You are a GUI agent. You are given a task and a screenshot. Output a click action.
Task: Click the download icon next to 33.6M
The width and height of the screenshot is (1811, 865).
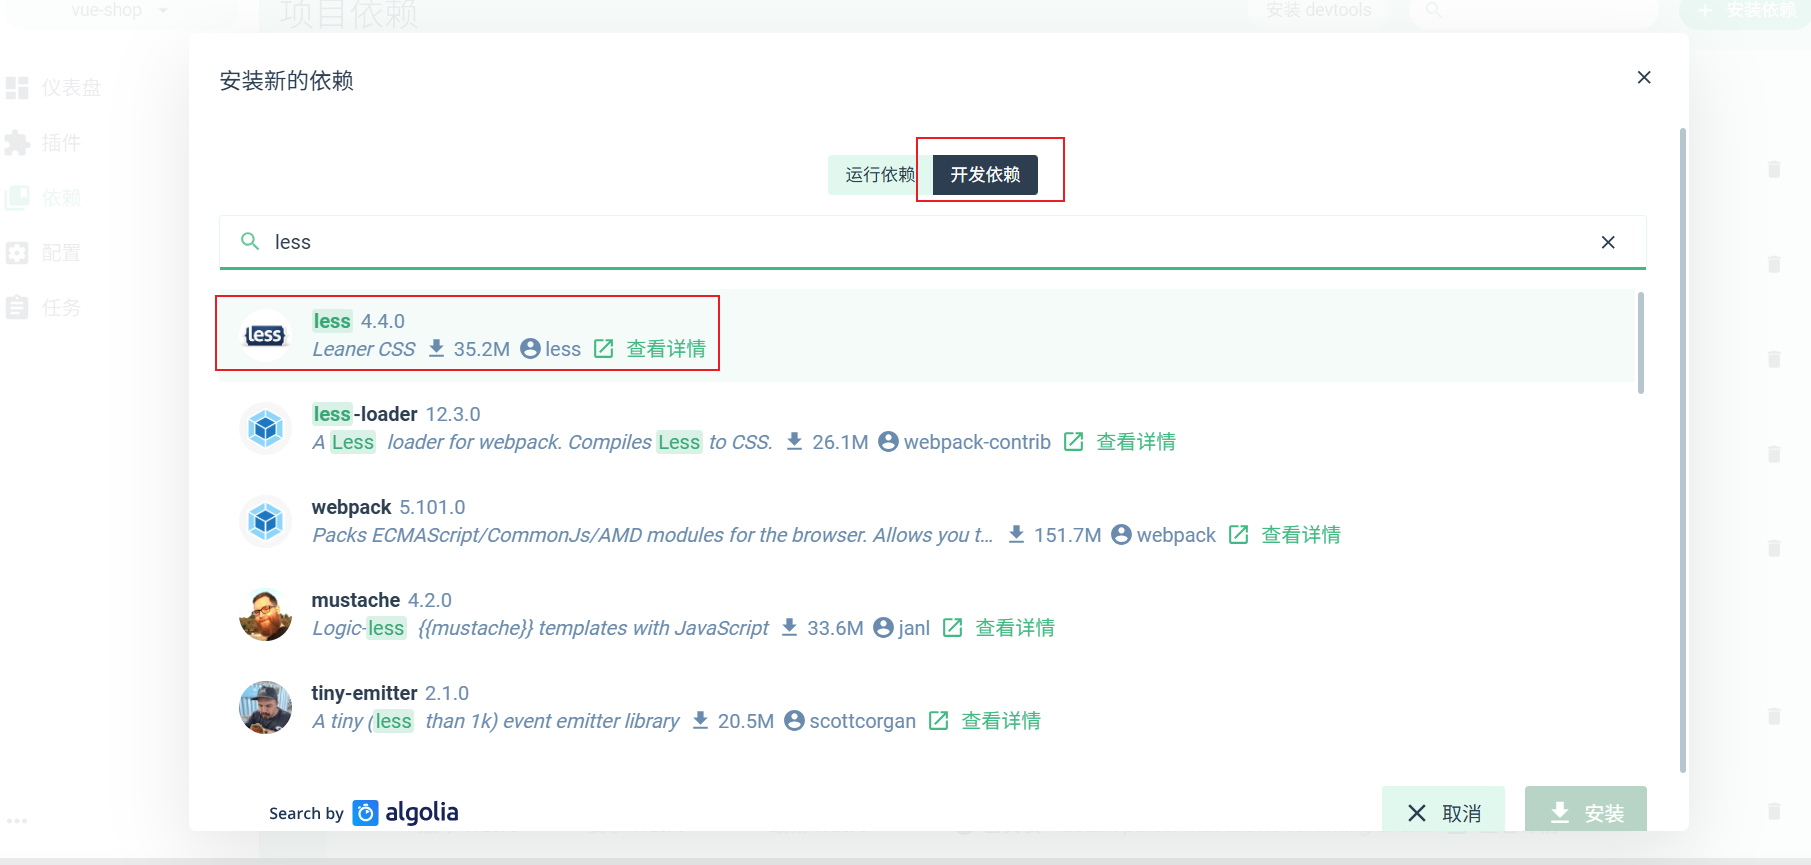pyautogui.click(x=789, y=627)
